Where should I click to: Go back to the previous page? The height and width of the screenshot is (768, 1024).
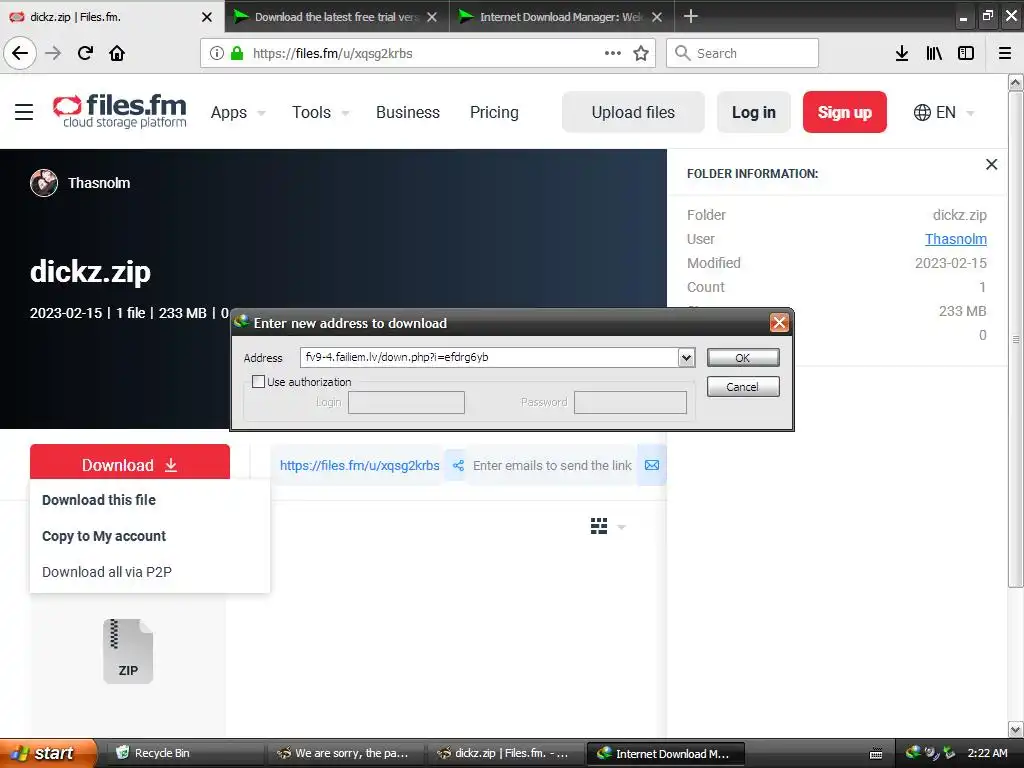(20, 53)
